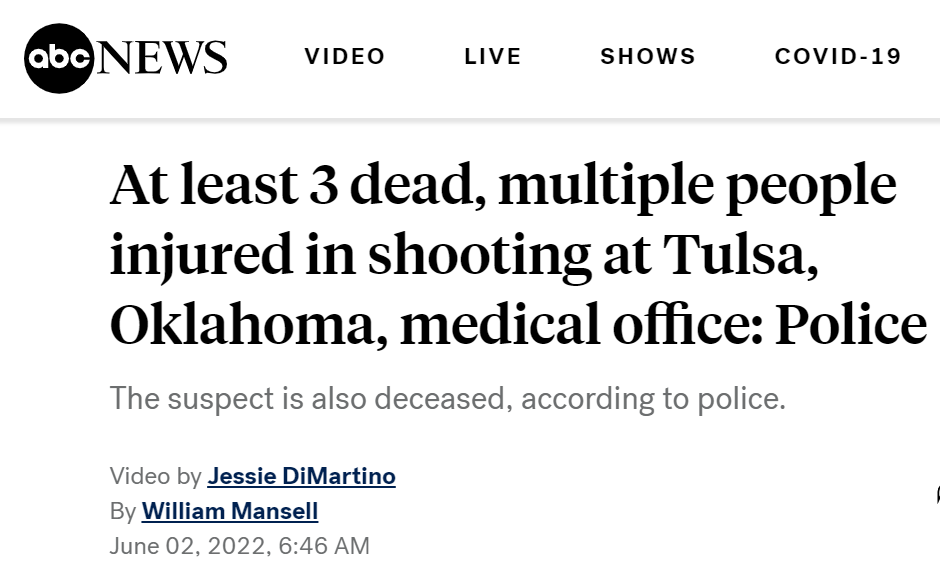Click the June 02, 2022 timestamp

click(x=239, y=546)
